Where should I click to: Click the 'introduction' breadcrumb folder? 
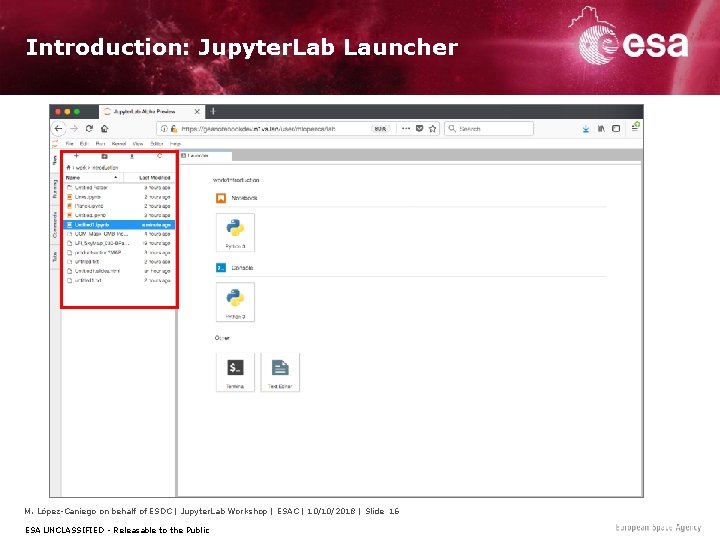(105, 168)
